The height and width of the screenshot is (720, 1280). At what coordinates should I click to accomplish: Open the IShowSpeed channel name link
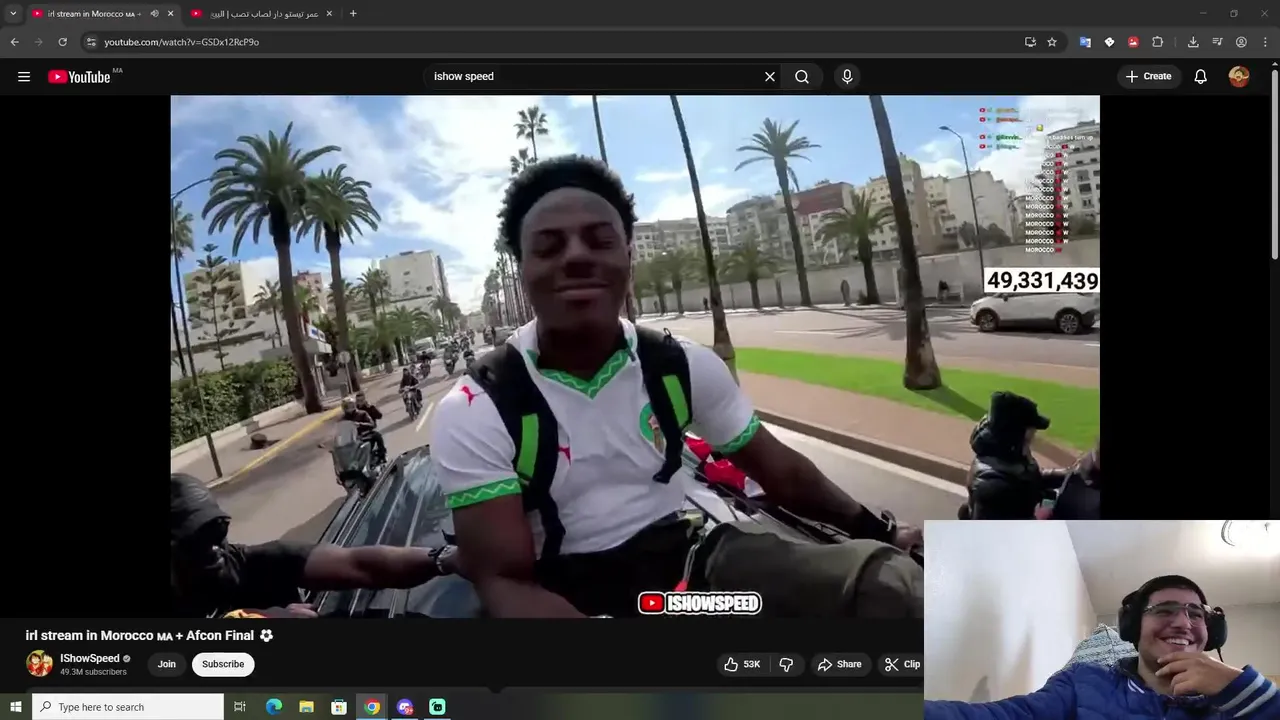pos(90,658)
